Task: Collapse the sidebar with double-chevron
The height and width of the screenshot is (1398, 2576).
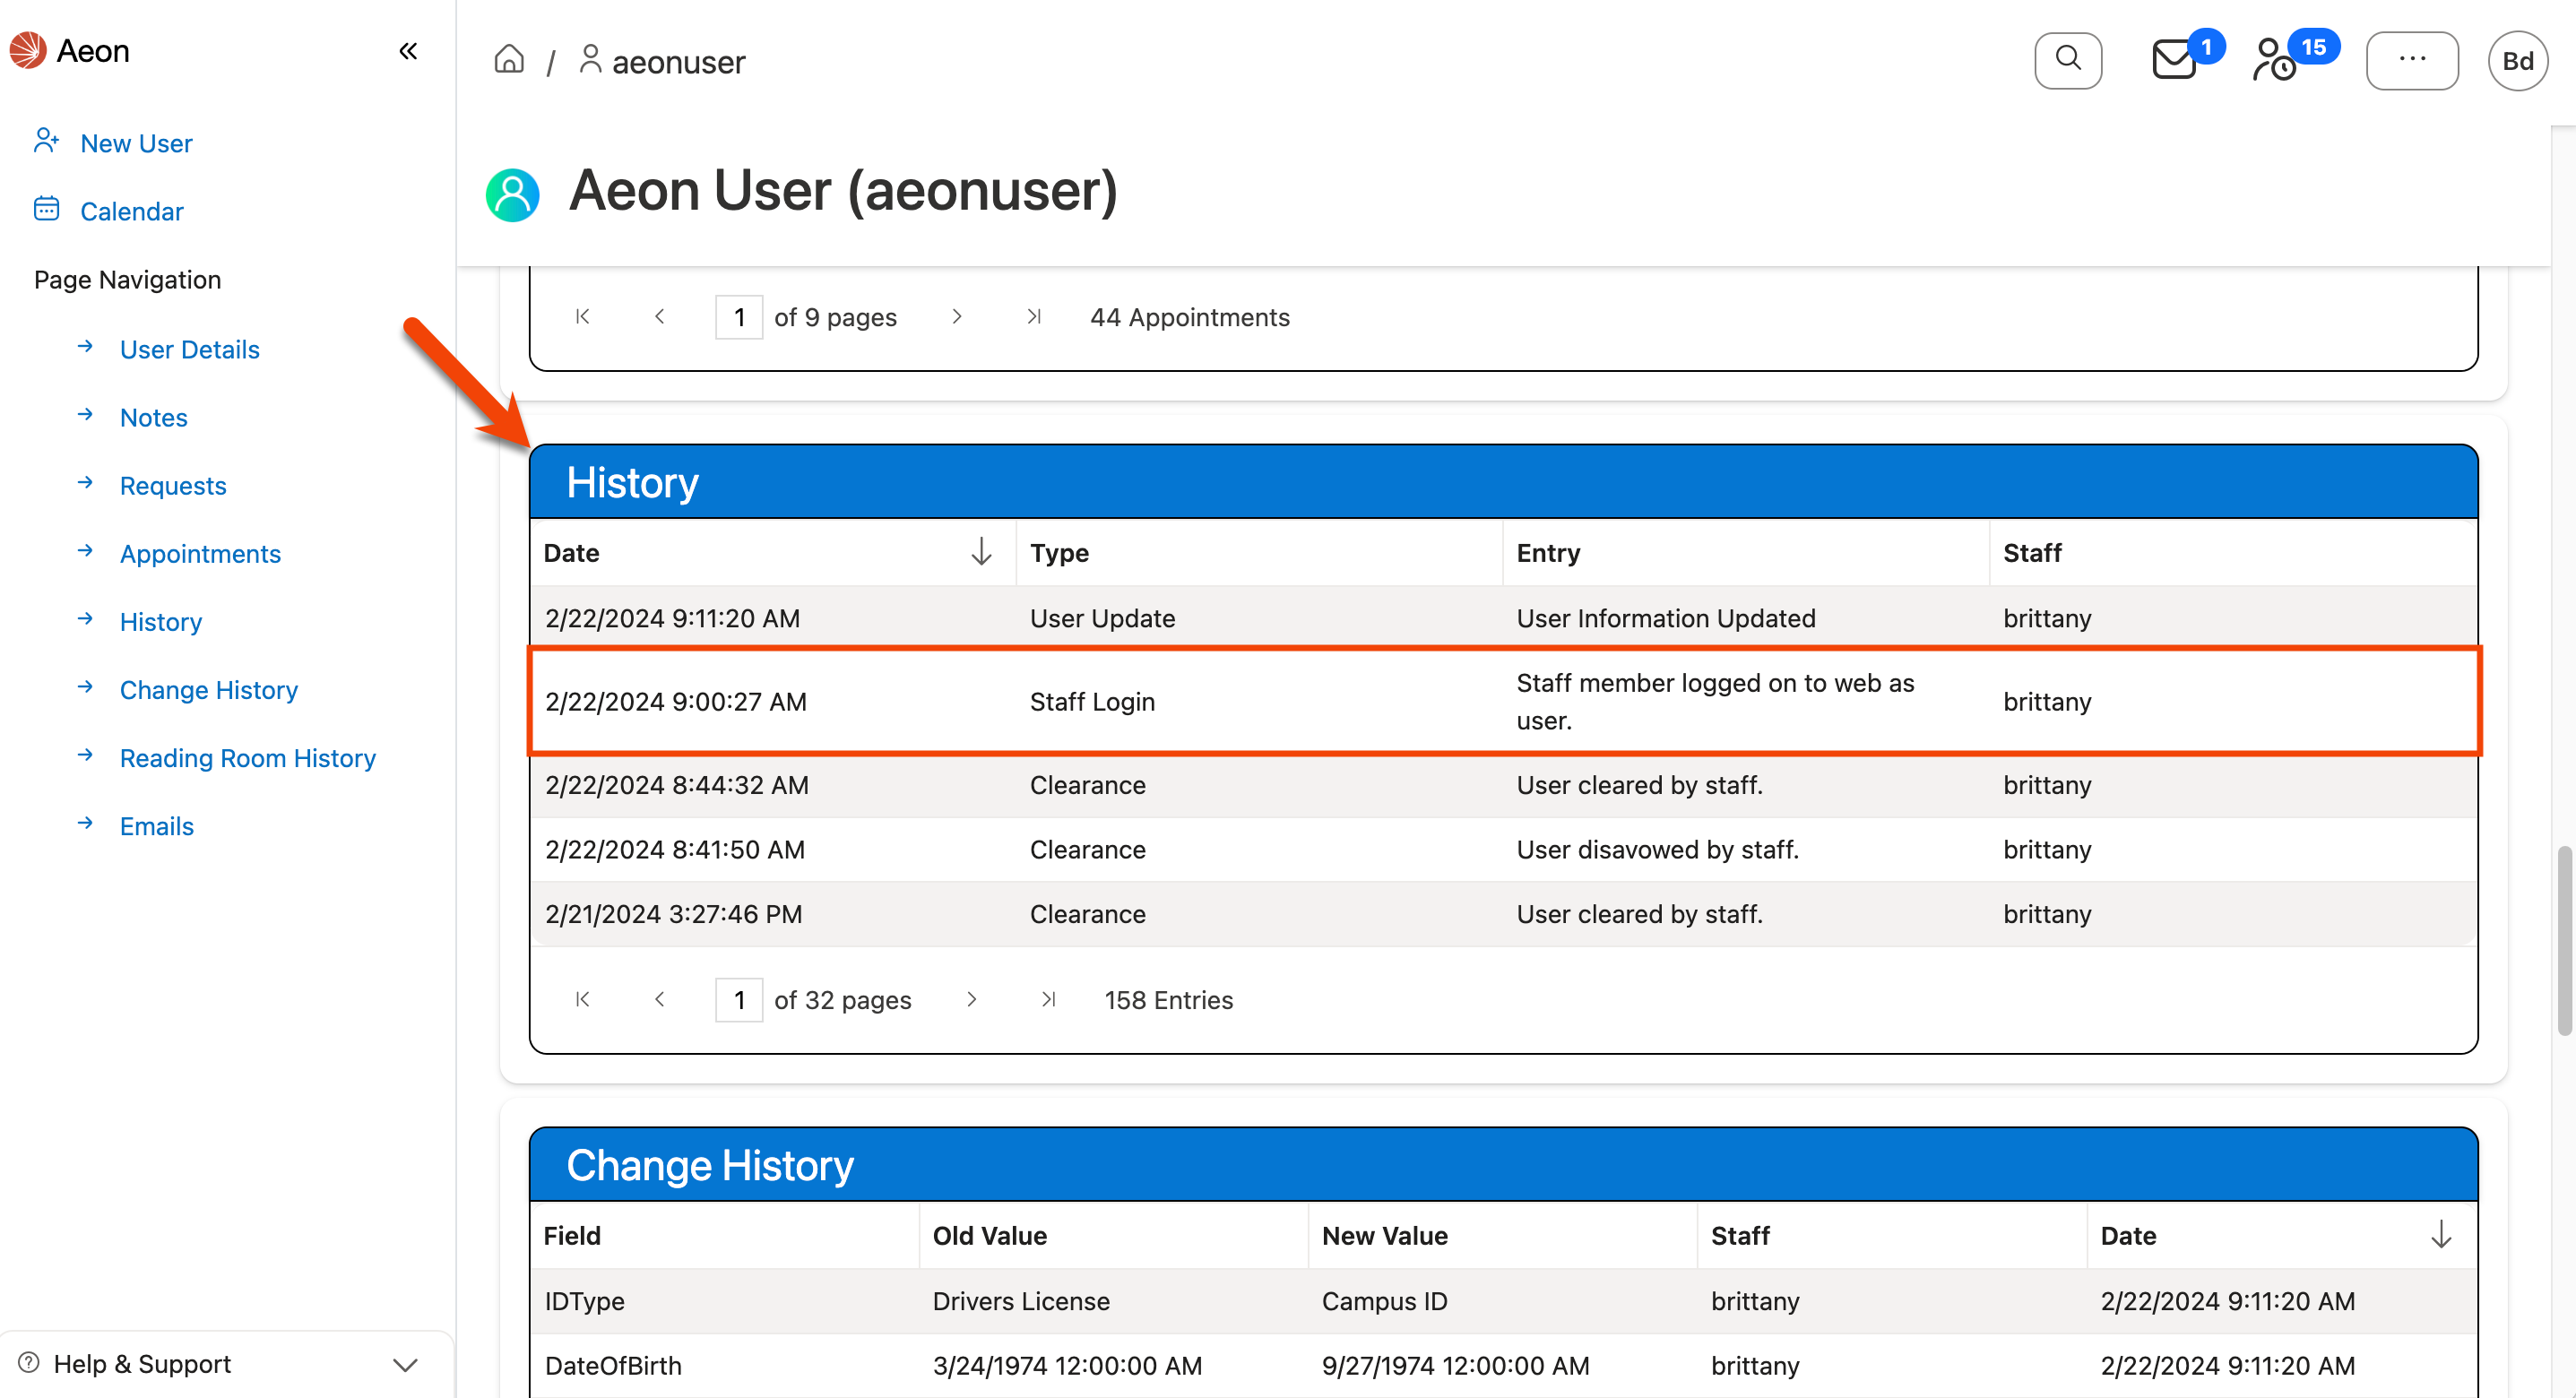Action: click(x=408, y=50)
